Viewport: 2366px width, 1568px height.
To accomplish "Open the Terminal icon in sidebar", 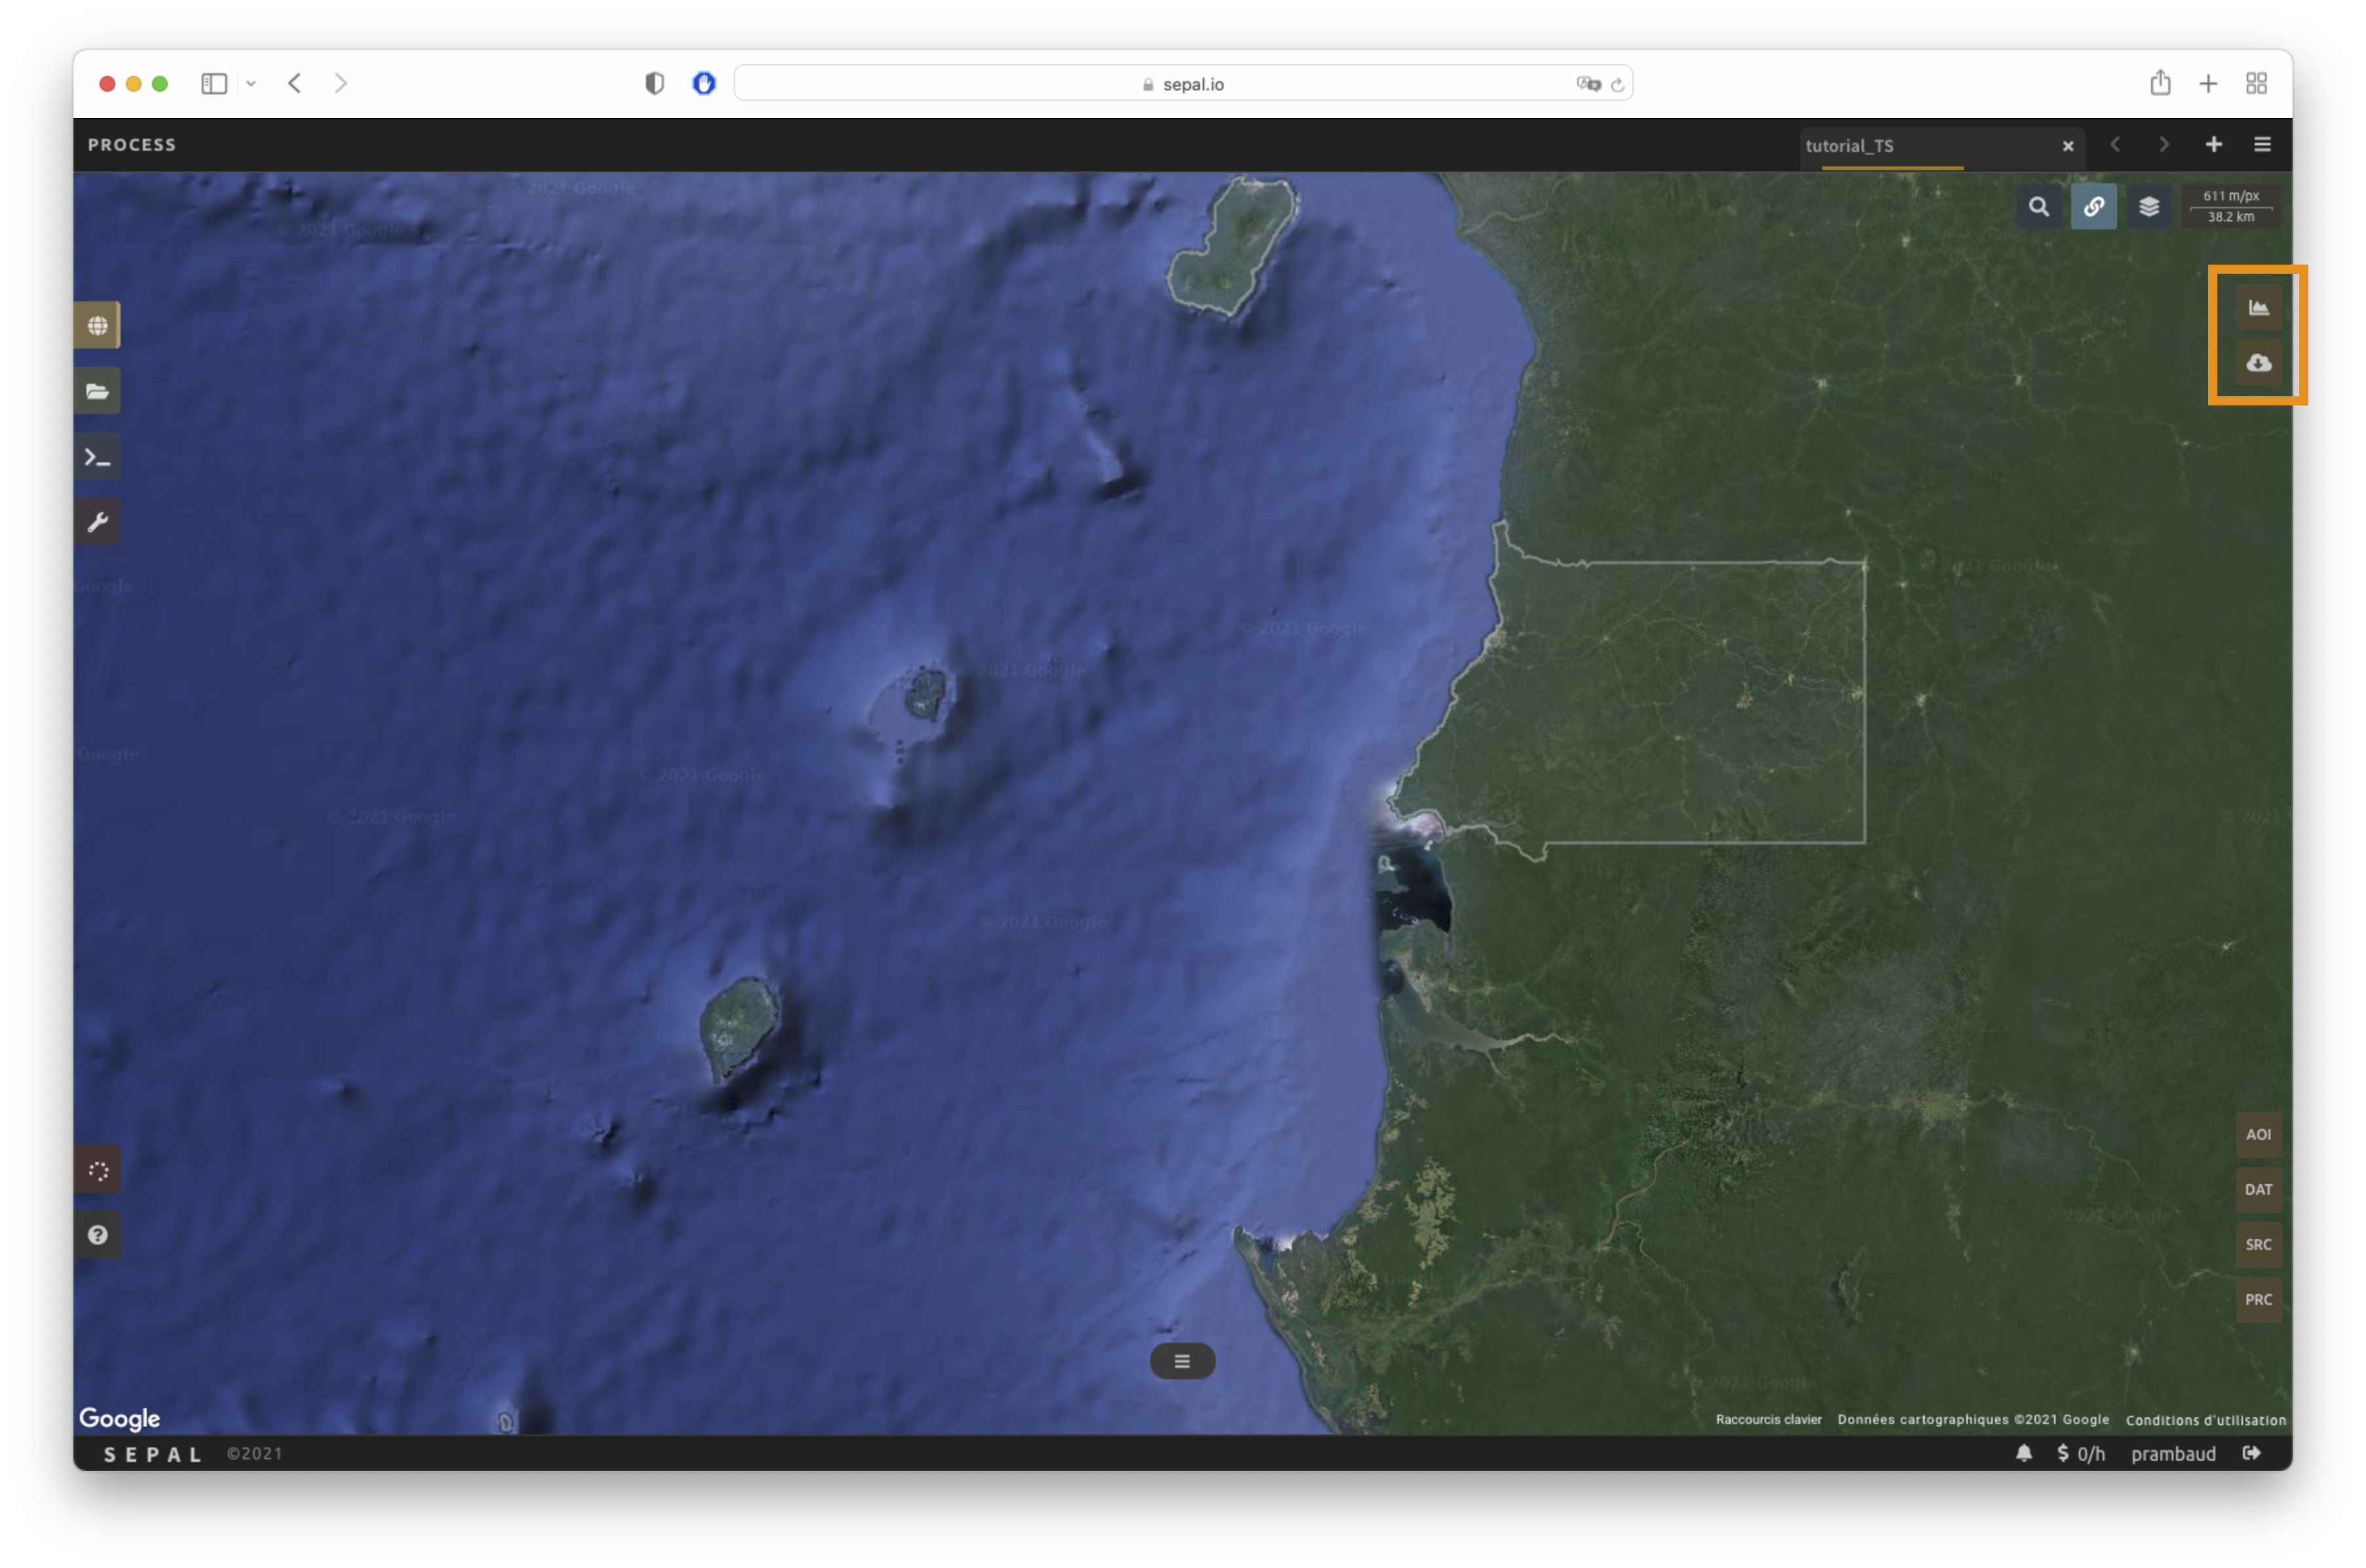I will click(x=97, y=457).
